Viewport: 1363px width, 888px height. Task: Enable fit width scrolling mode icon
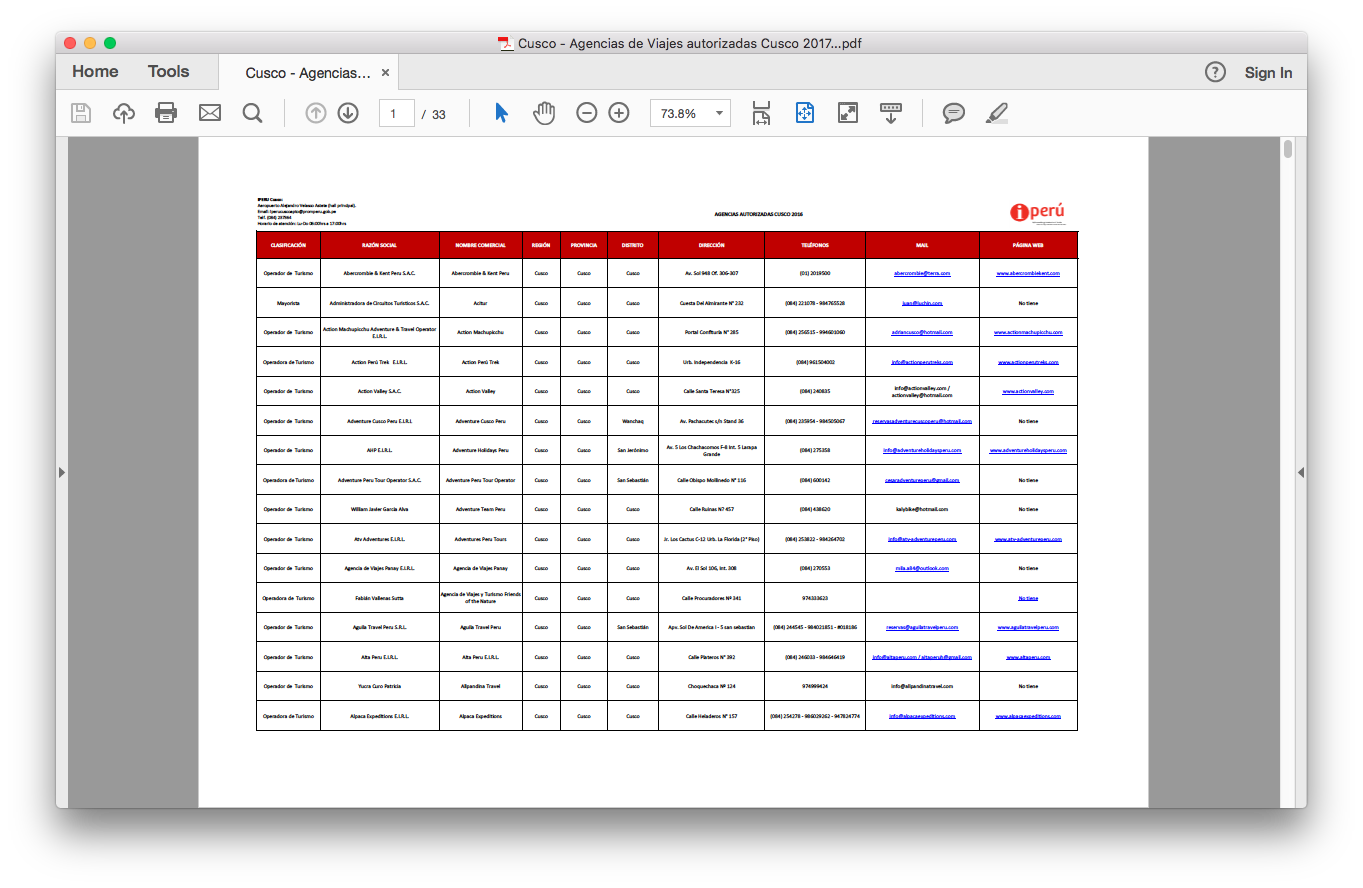tap(762, 113)
